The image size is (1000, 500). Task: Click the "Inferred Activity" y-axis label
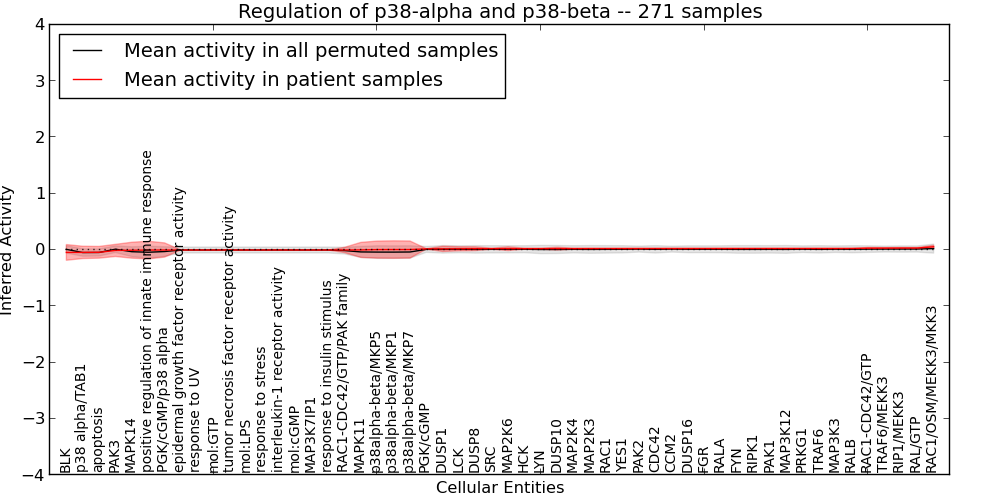coord(8,249)
